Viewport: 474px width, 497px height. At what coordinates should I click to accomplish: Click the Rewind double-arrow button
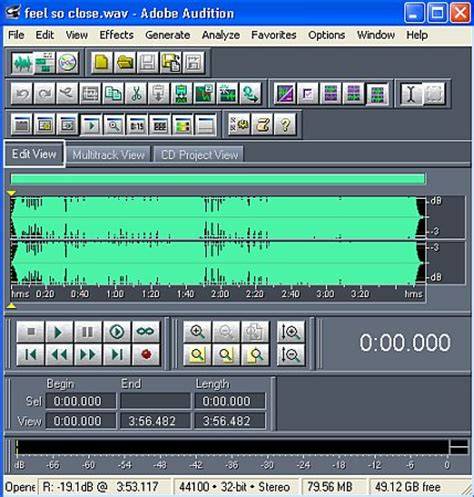[x=59, y=355]
